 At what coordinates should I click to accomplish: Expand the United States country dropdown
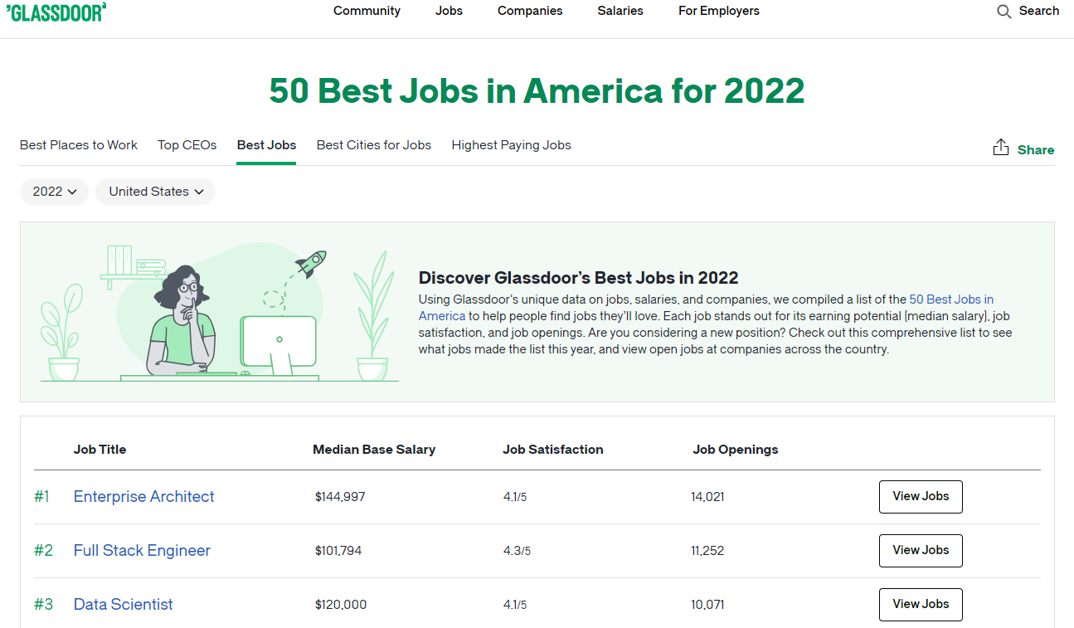[155, 191]
